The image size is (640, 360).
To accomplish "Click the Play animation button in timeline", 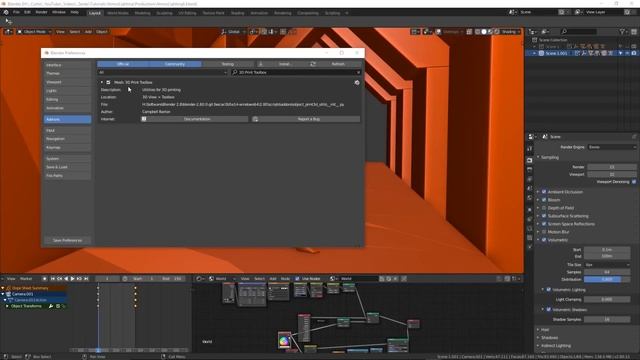I will point(73,279).
